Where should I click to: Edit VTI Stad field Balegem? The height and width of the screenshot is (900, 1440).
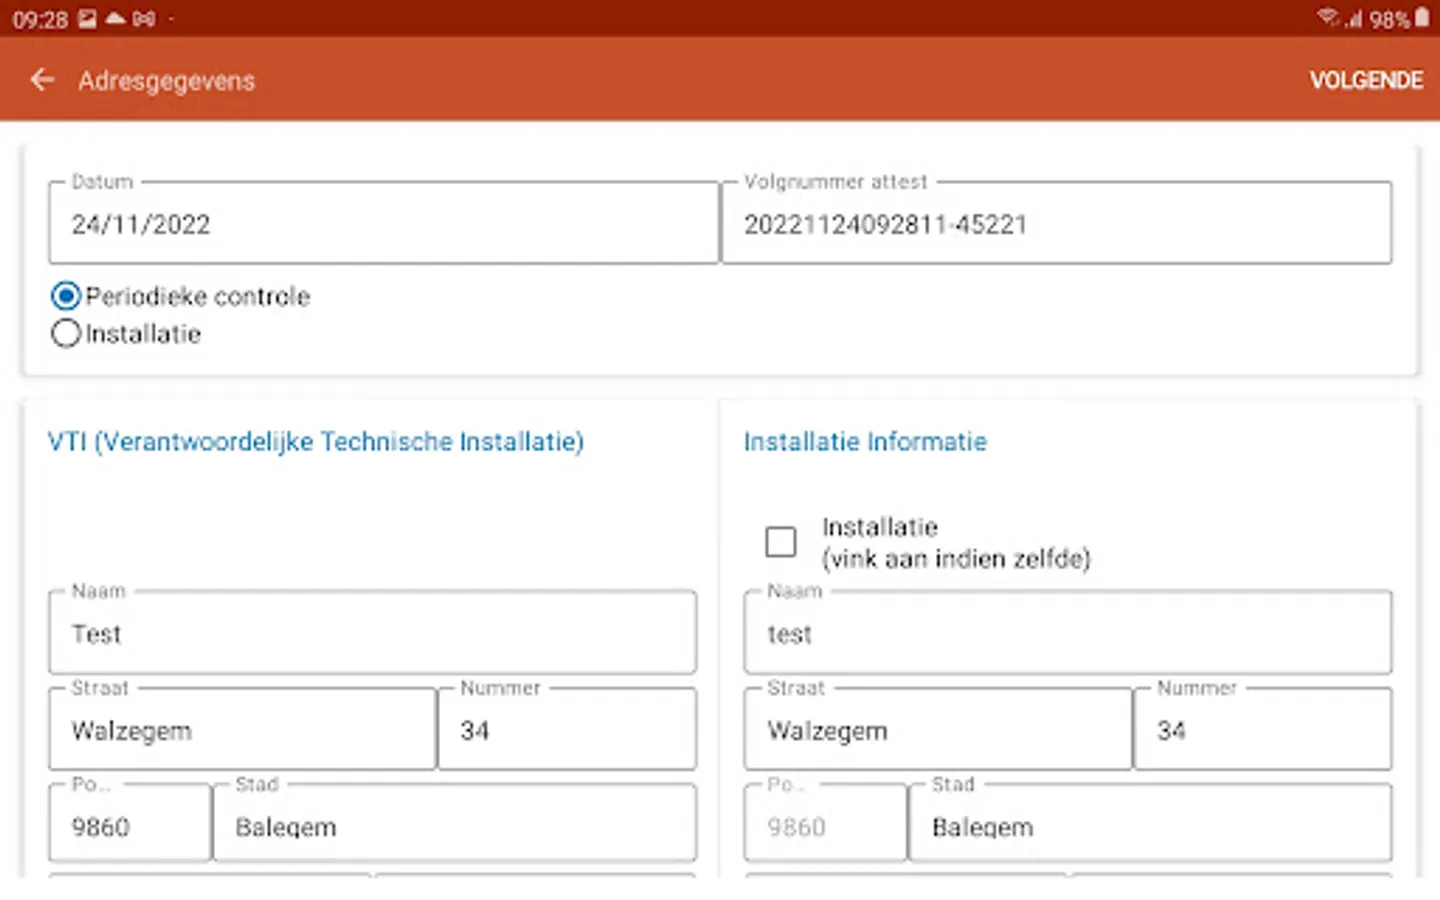point(455,823)
